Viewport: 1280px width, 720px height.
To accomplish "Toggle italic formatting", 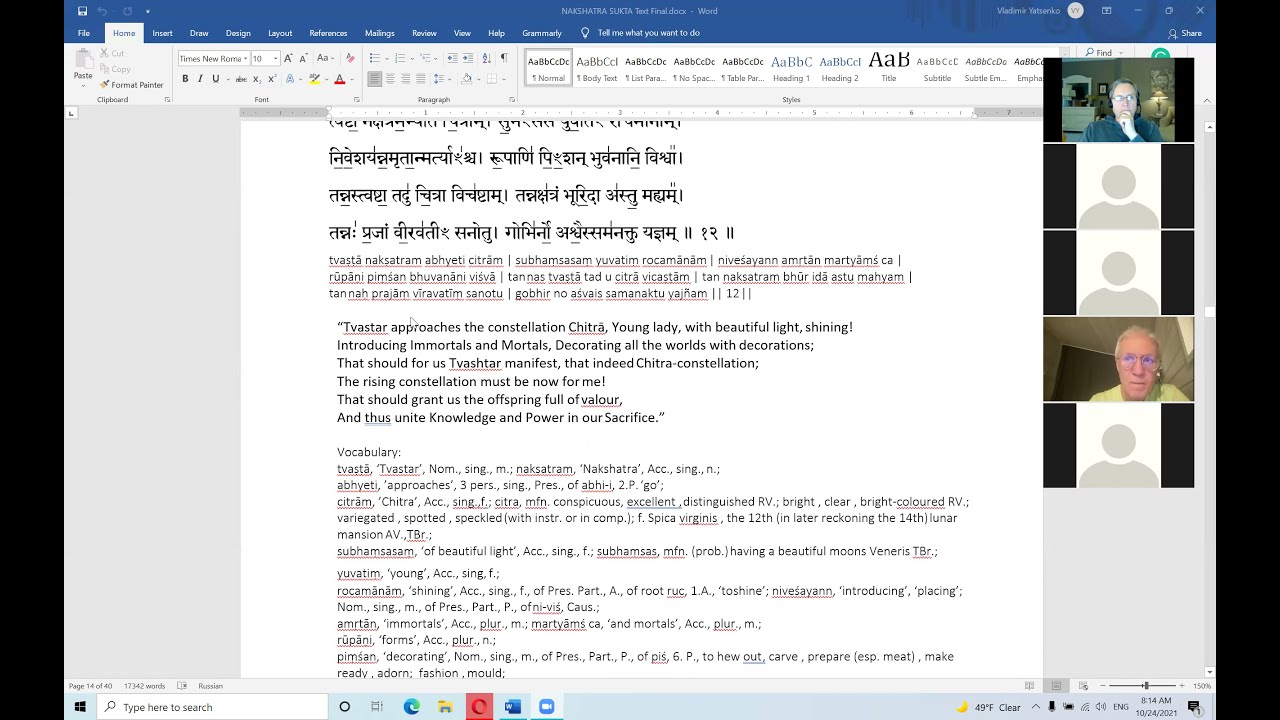I will point(200,79).
